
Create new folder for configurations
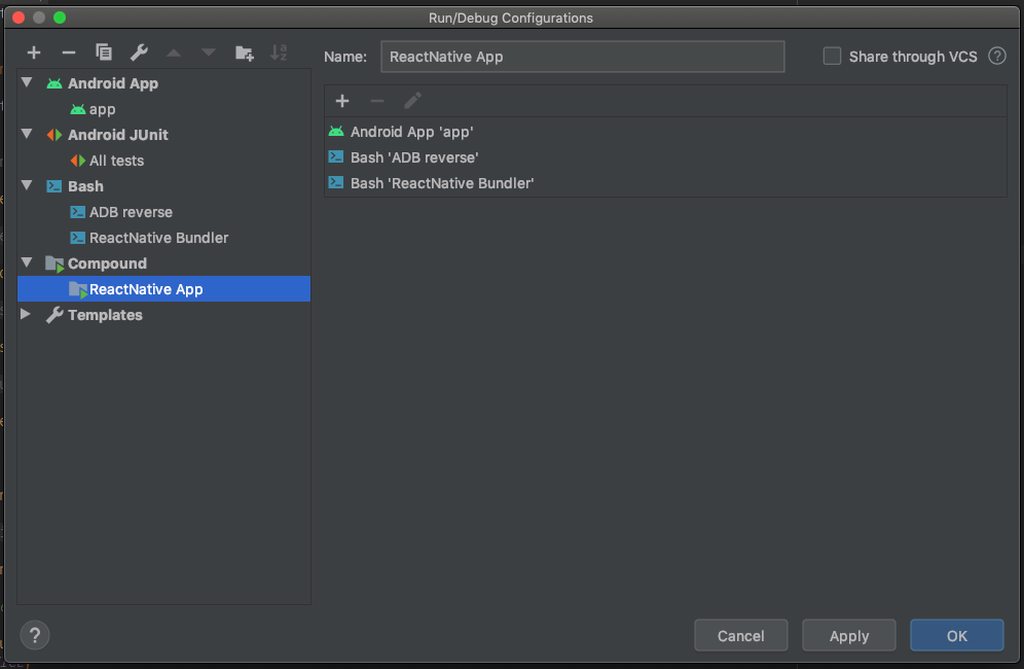click(244, 52)
